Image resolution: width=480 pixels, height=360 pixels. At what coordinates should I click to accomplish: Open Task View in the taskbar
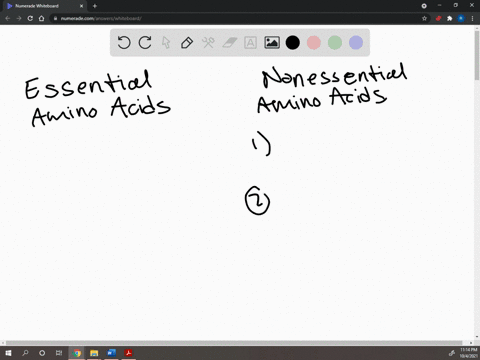[59, 353]
